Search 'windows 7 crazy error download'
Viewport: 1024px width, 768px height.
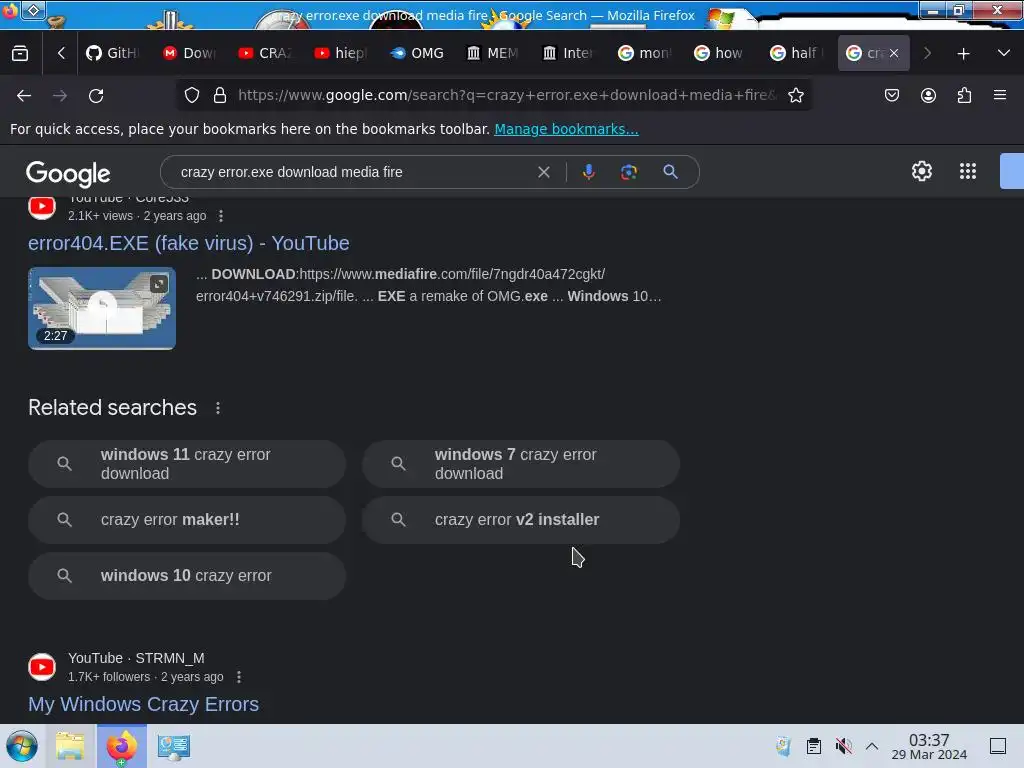tap(521, 464)
